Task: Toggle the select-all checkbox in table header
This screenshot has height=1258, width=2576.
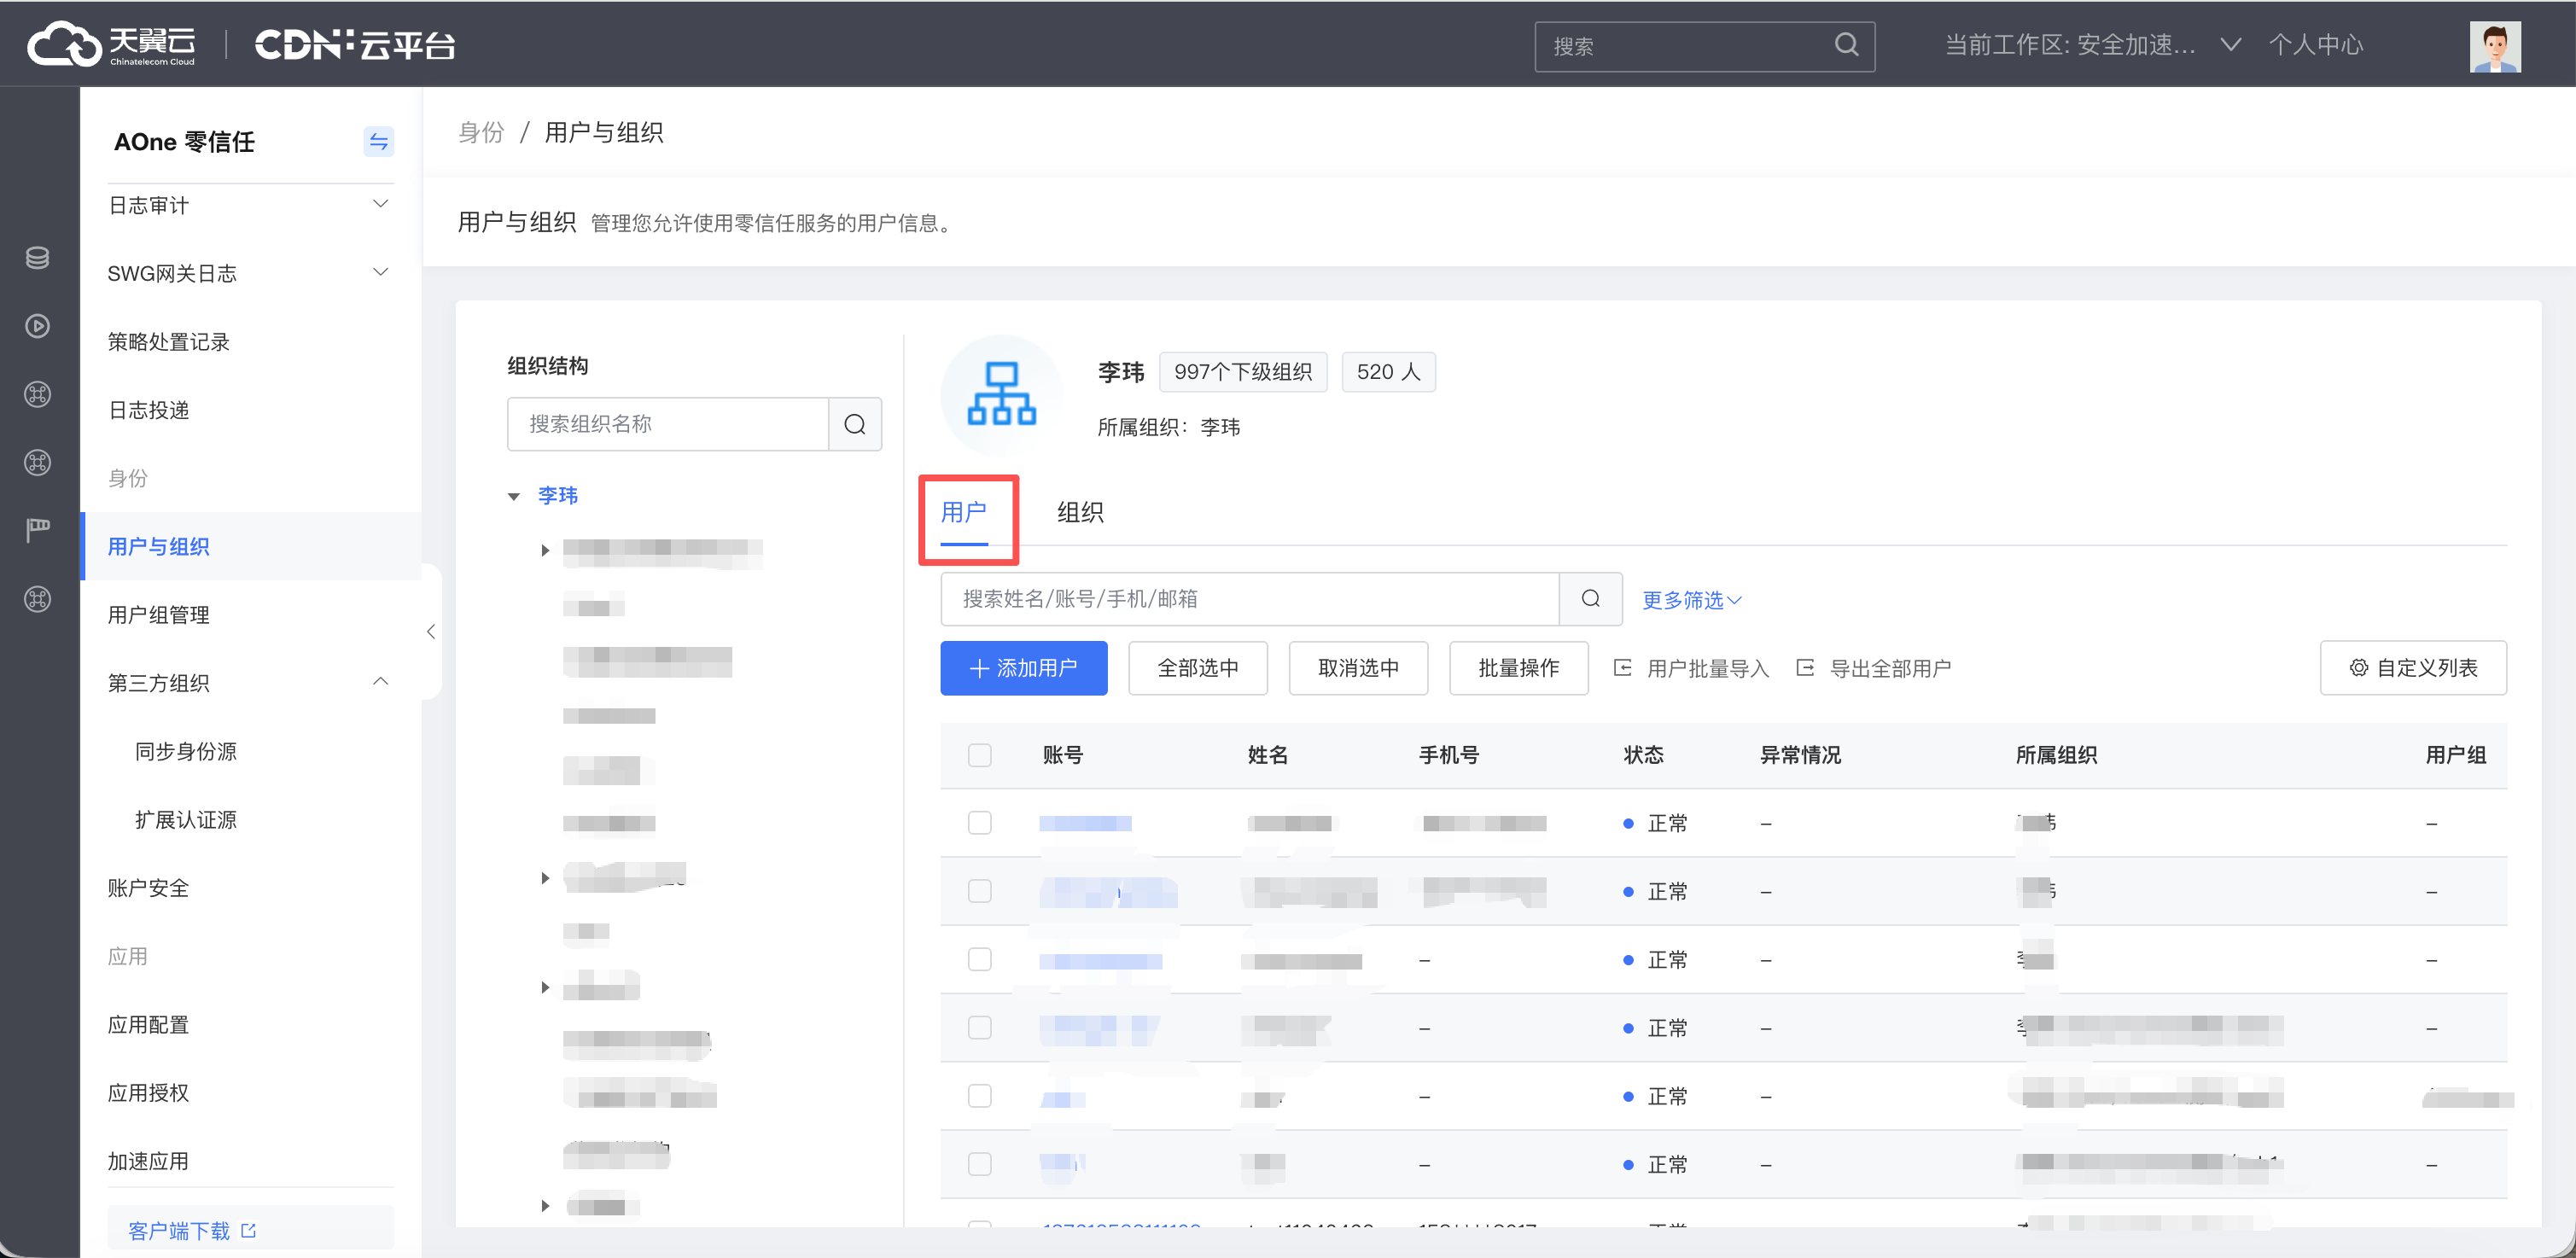Action: pyautogui.click(x=979, y=755)
